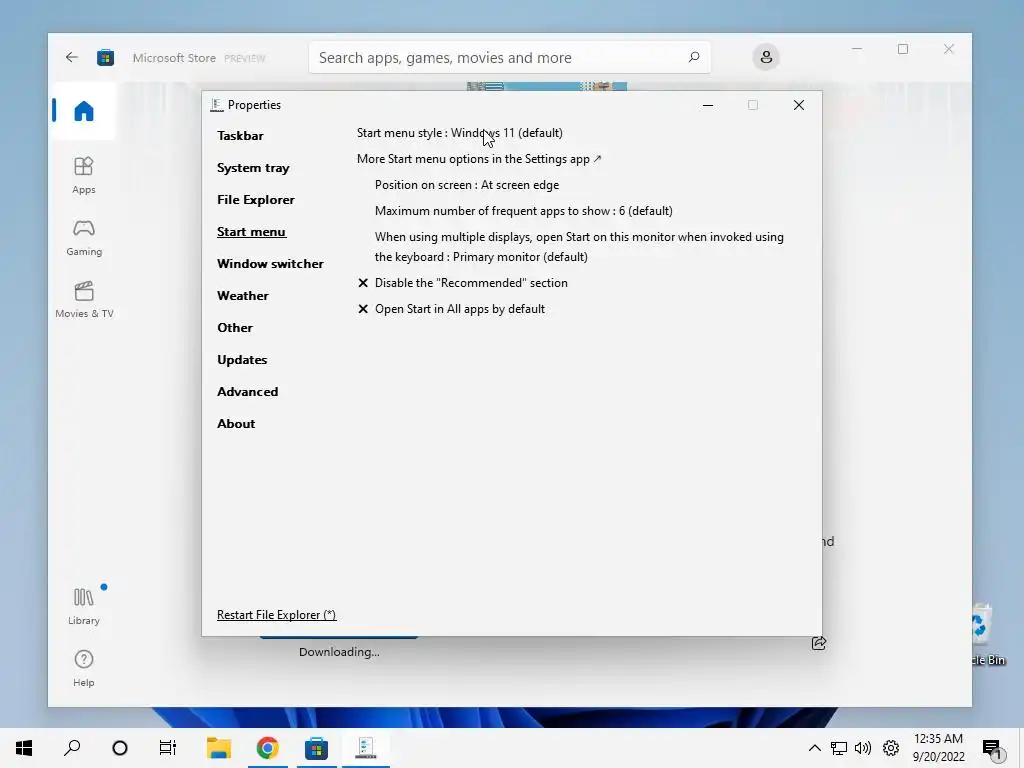Show the Updates section
1024x768 pixels.
pyautogui.click(x=242, y=360)
